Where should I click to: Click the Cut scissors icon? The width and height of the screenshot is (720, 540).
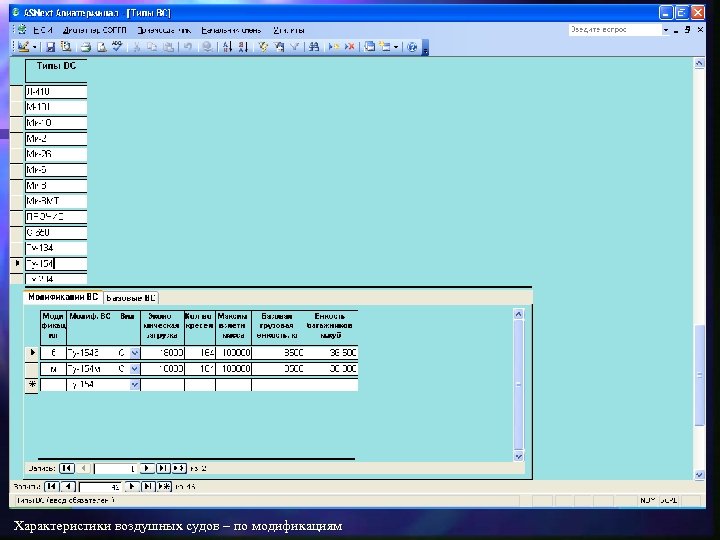136,47
